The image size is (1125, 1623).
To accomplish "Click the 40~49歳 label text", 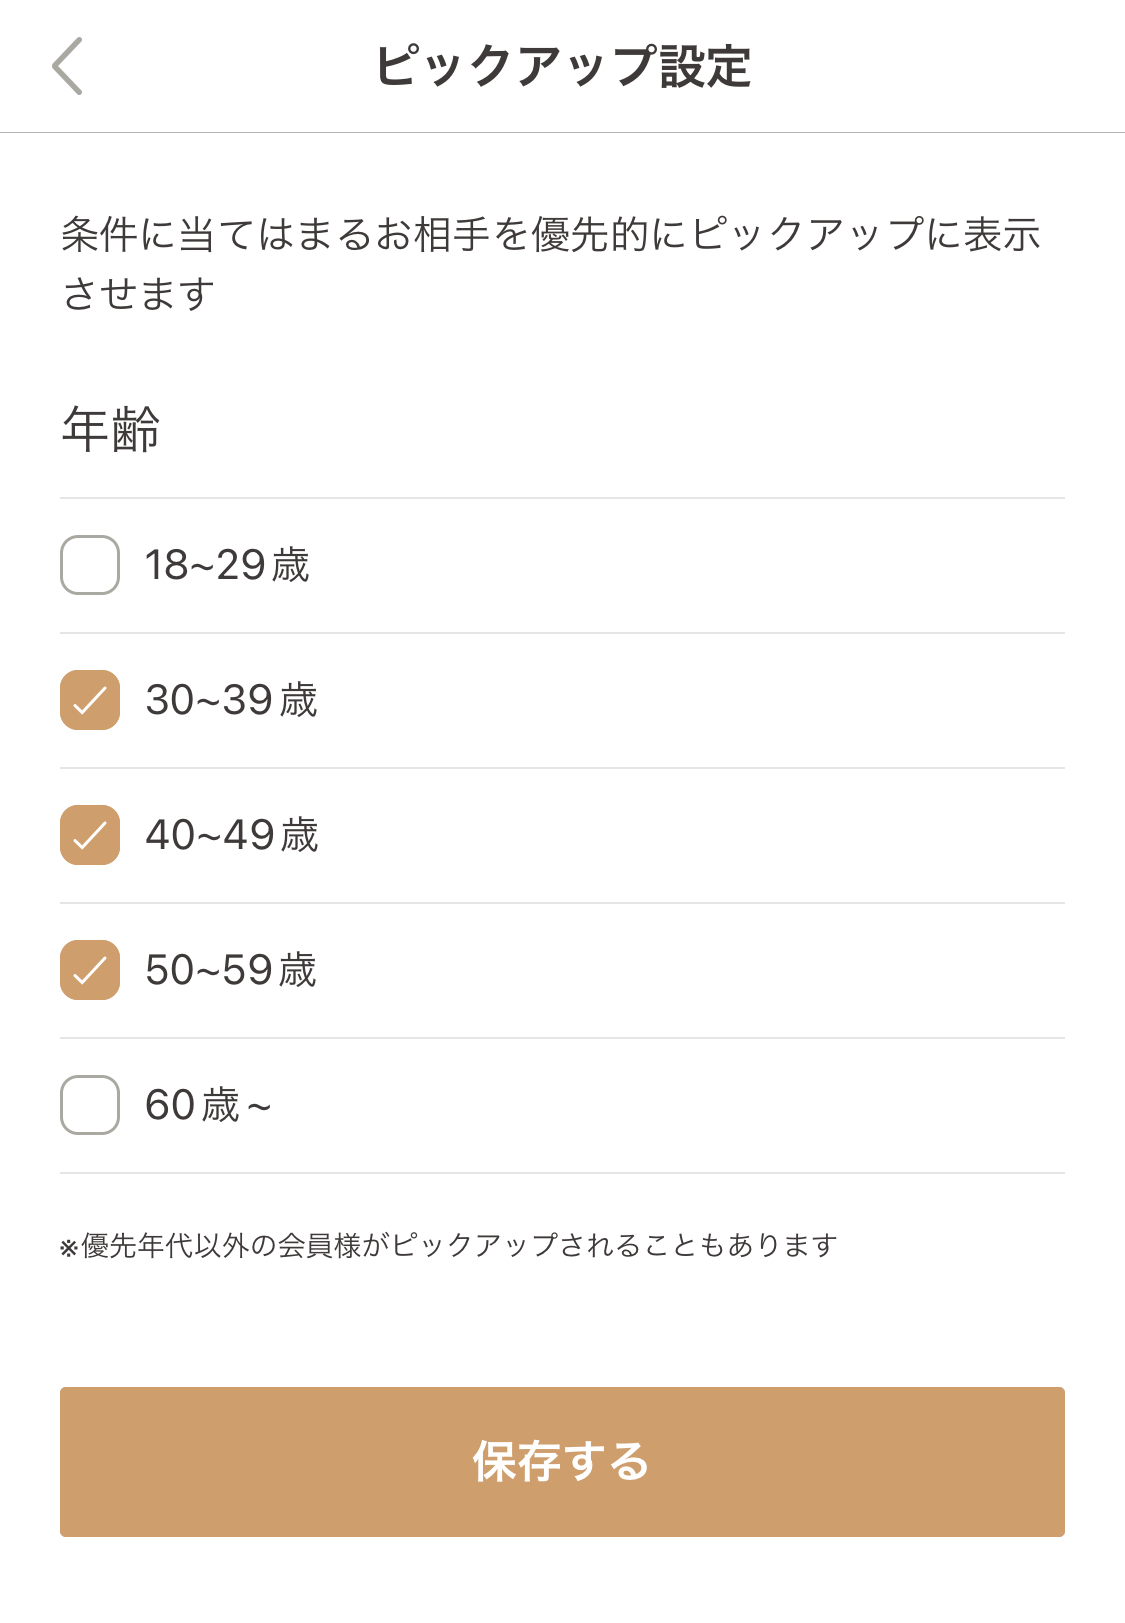I will coord(231,835).
